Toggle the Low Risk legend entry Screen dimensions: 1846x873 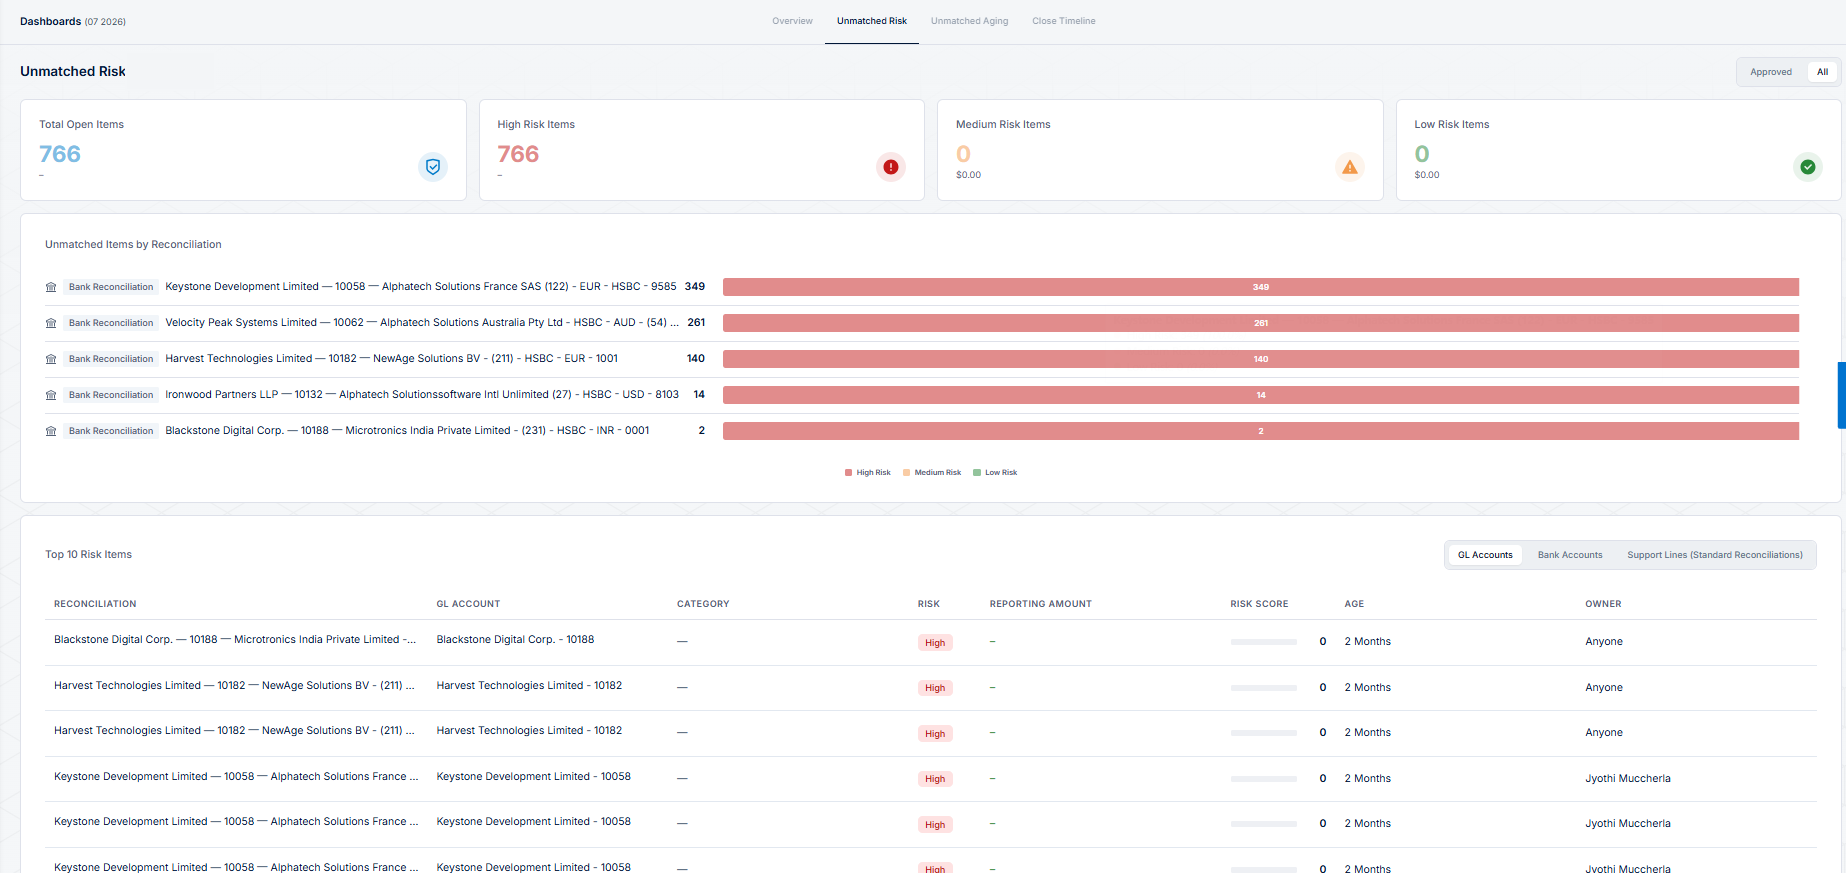[995, 473]
